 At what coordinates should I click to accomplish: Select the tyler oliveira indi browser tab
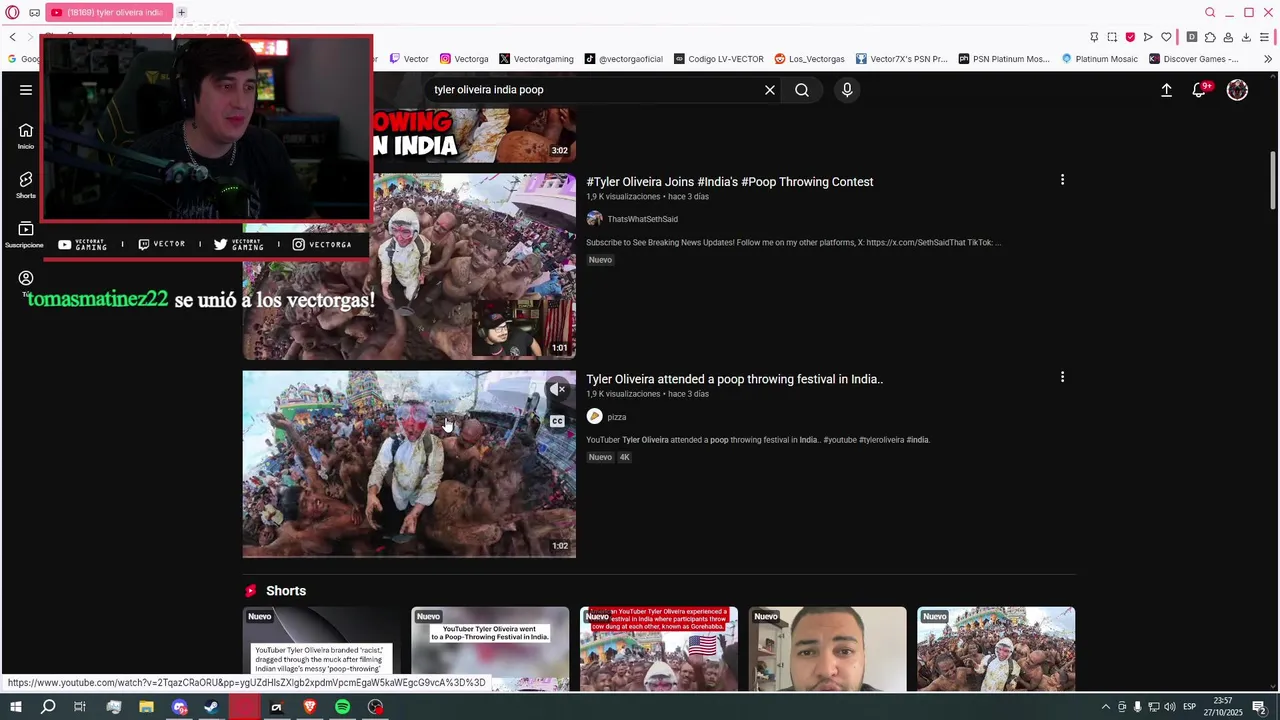[107, 12]
